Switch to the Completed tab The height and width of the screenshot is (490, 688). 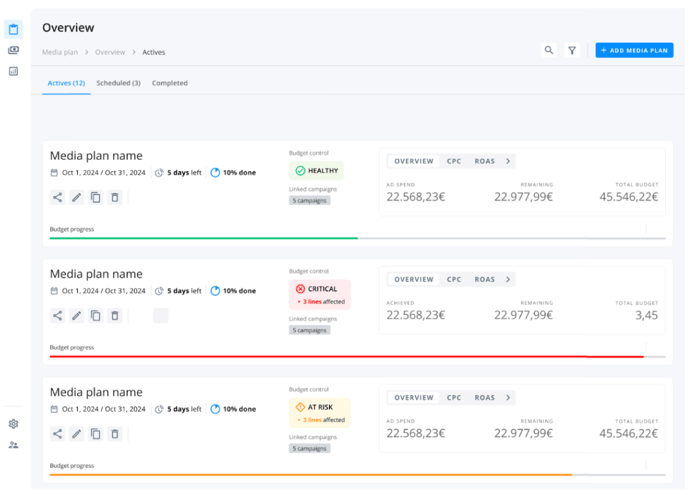click(170, 83)
